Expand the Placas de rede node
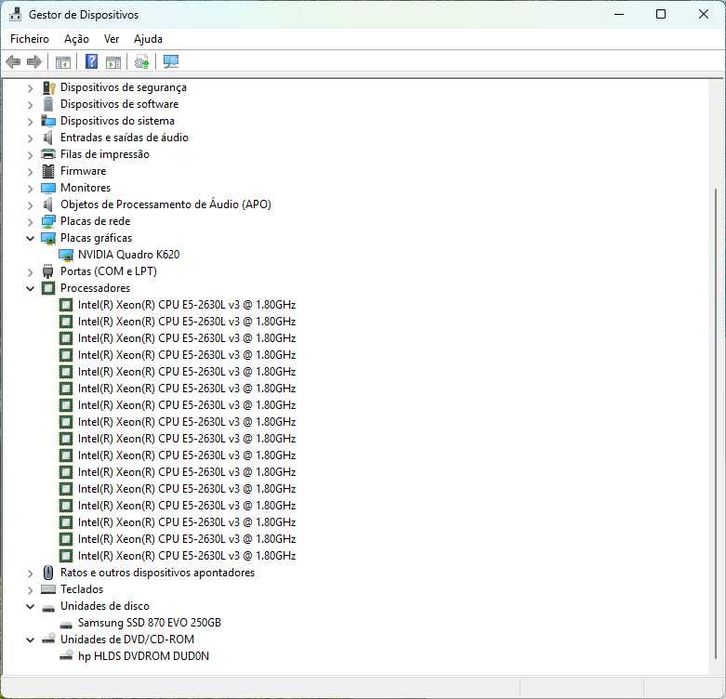Screen dimensions: 726x699 click(x=30, y=222)
